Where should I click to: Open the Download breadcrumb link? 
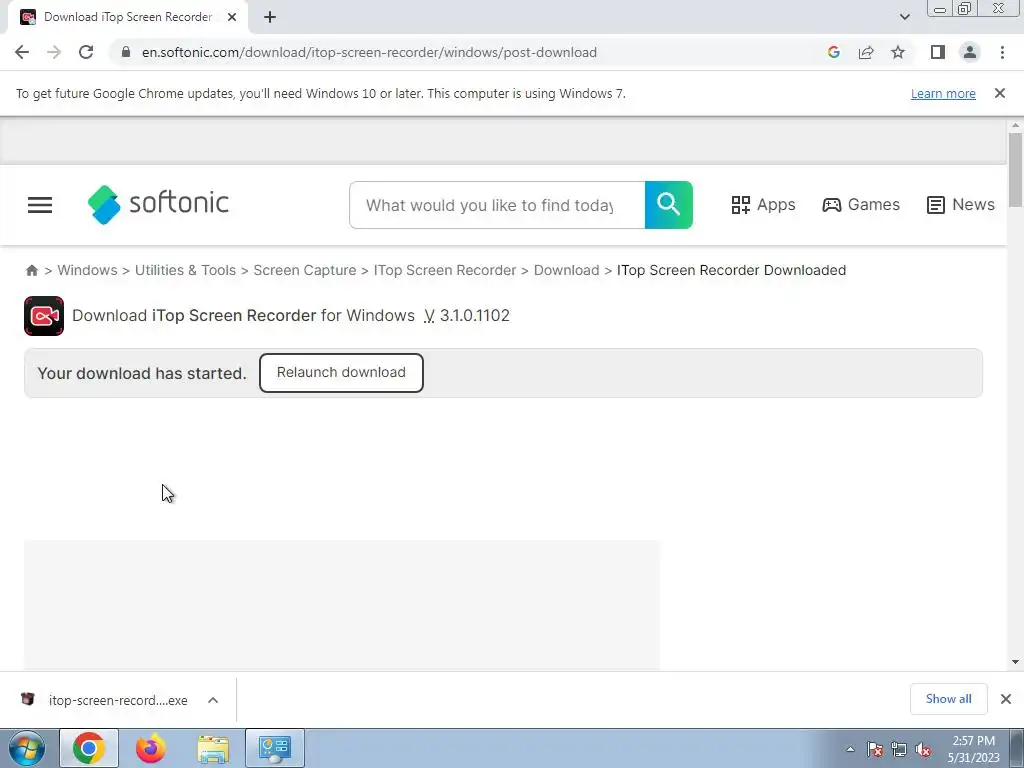(x=566, y=270)
